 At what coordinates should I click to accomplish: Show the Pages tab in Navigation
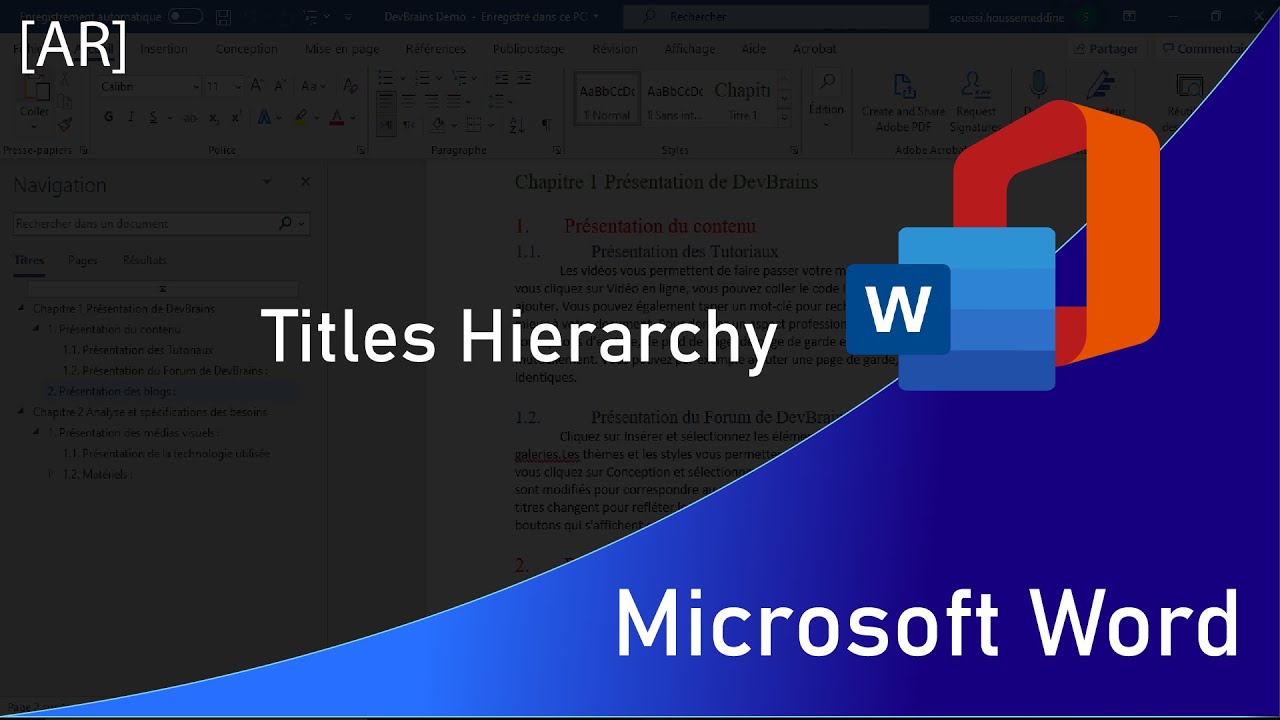83,260
